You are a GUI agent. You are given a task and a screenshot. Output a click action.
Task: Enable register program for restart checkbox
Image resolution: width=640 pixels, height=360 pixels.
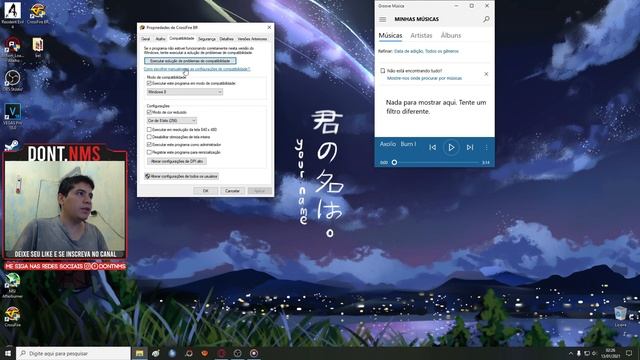tap(149, 152)
